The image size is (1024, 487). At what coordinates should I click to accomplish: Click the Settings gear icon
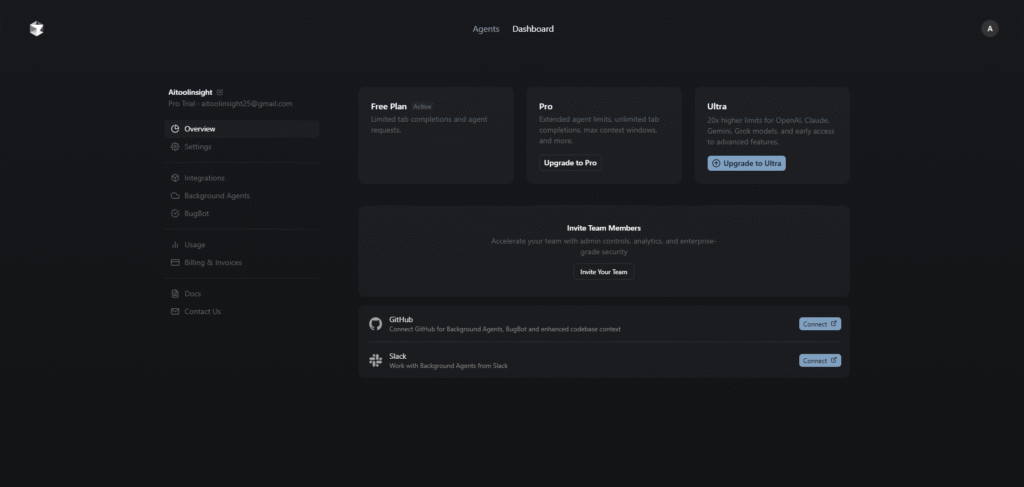[175, 147]
